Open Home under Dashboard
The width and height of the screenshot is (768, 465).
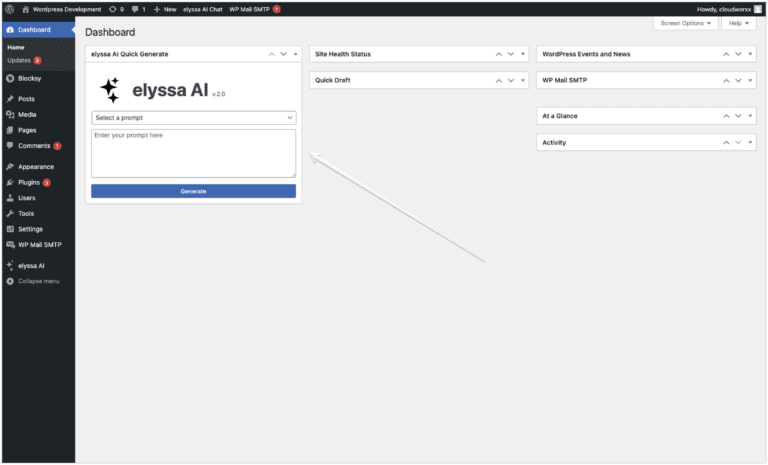point(16,48)
